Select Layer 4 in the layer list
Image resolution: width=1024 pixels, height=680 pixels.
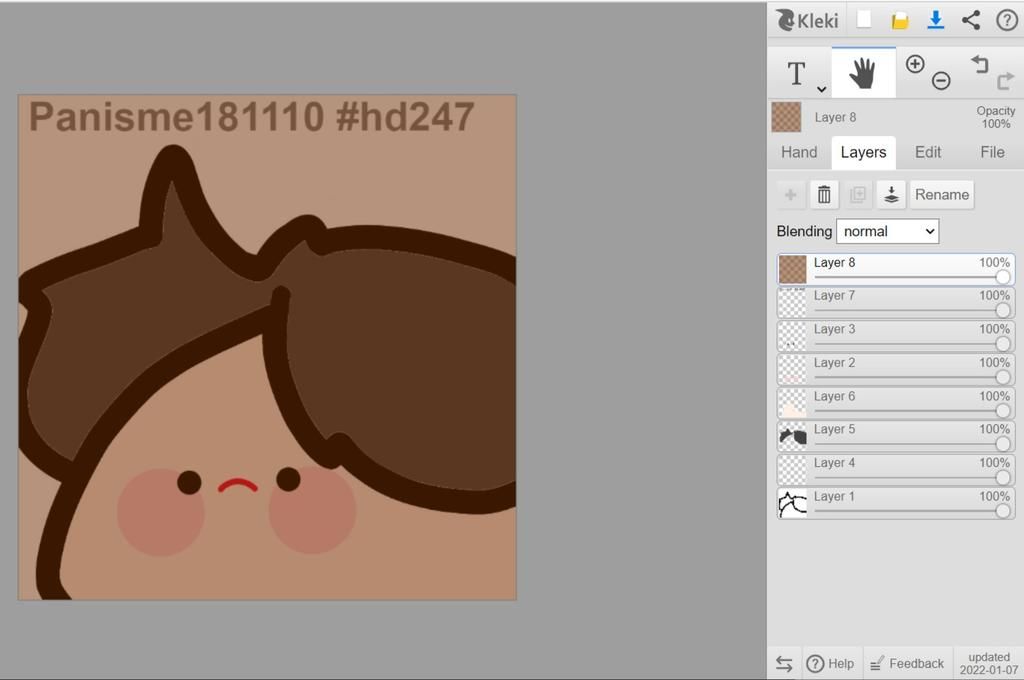(896, 470)
